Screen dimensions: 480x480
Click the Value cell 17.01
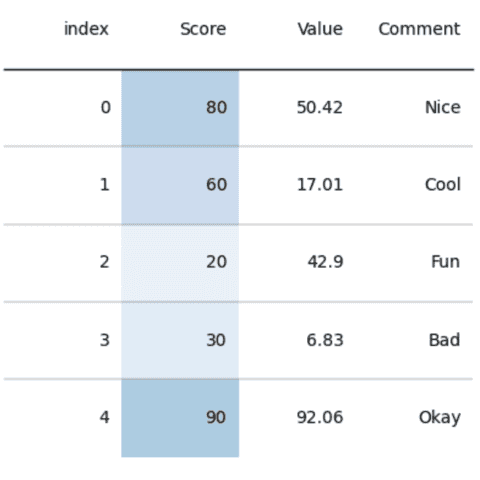(319, 185)
